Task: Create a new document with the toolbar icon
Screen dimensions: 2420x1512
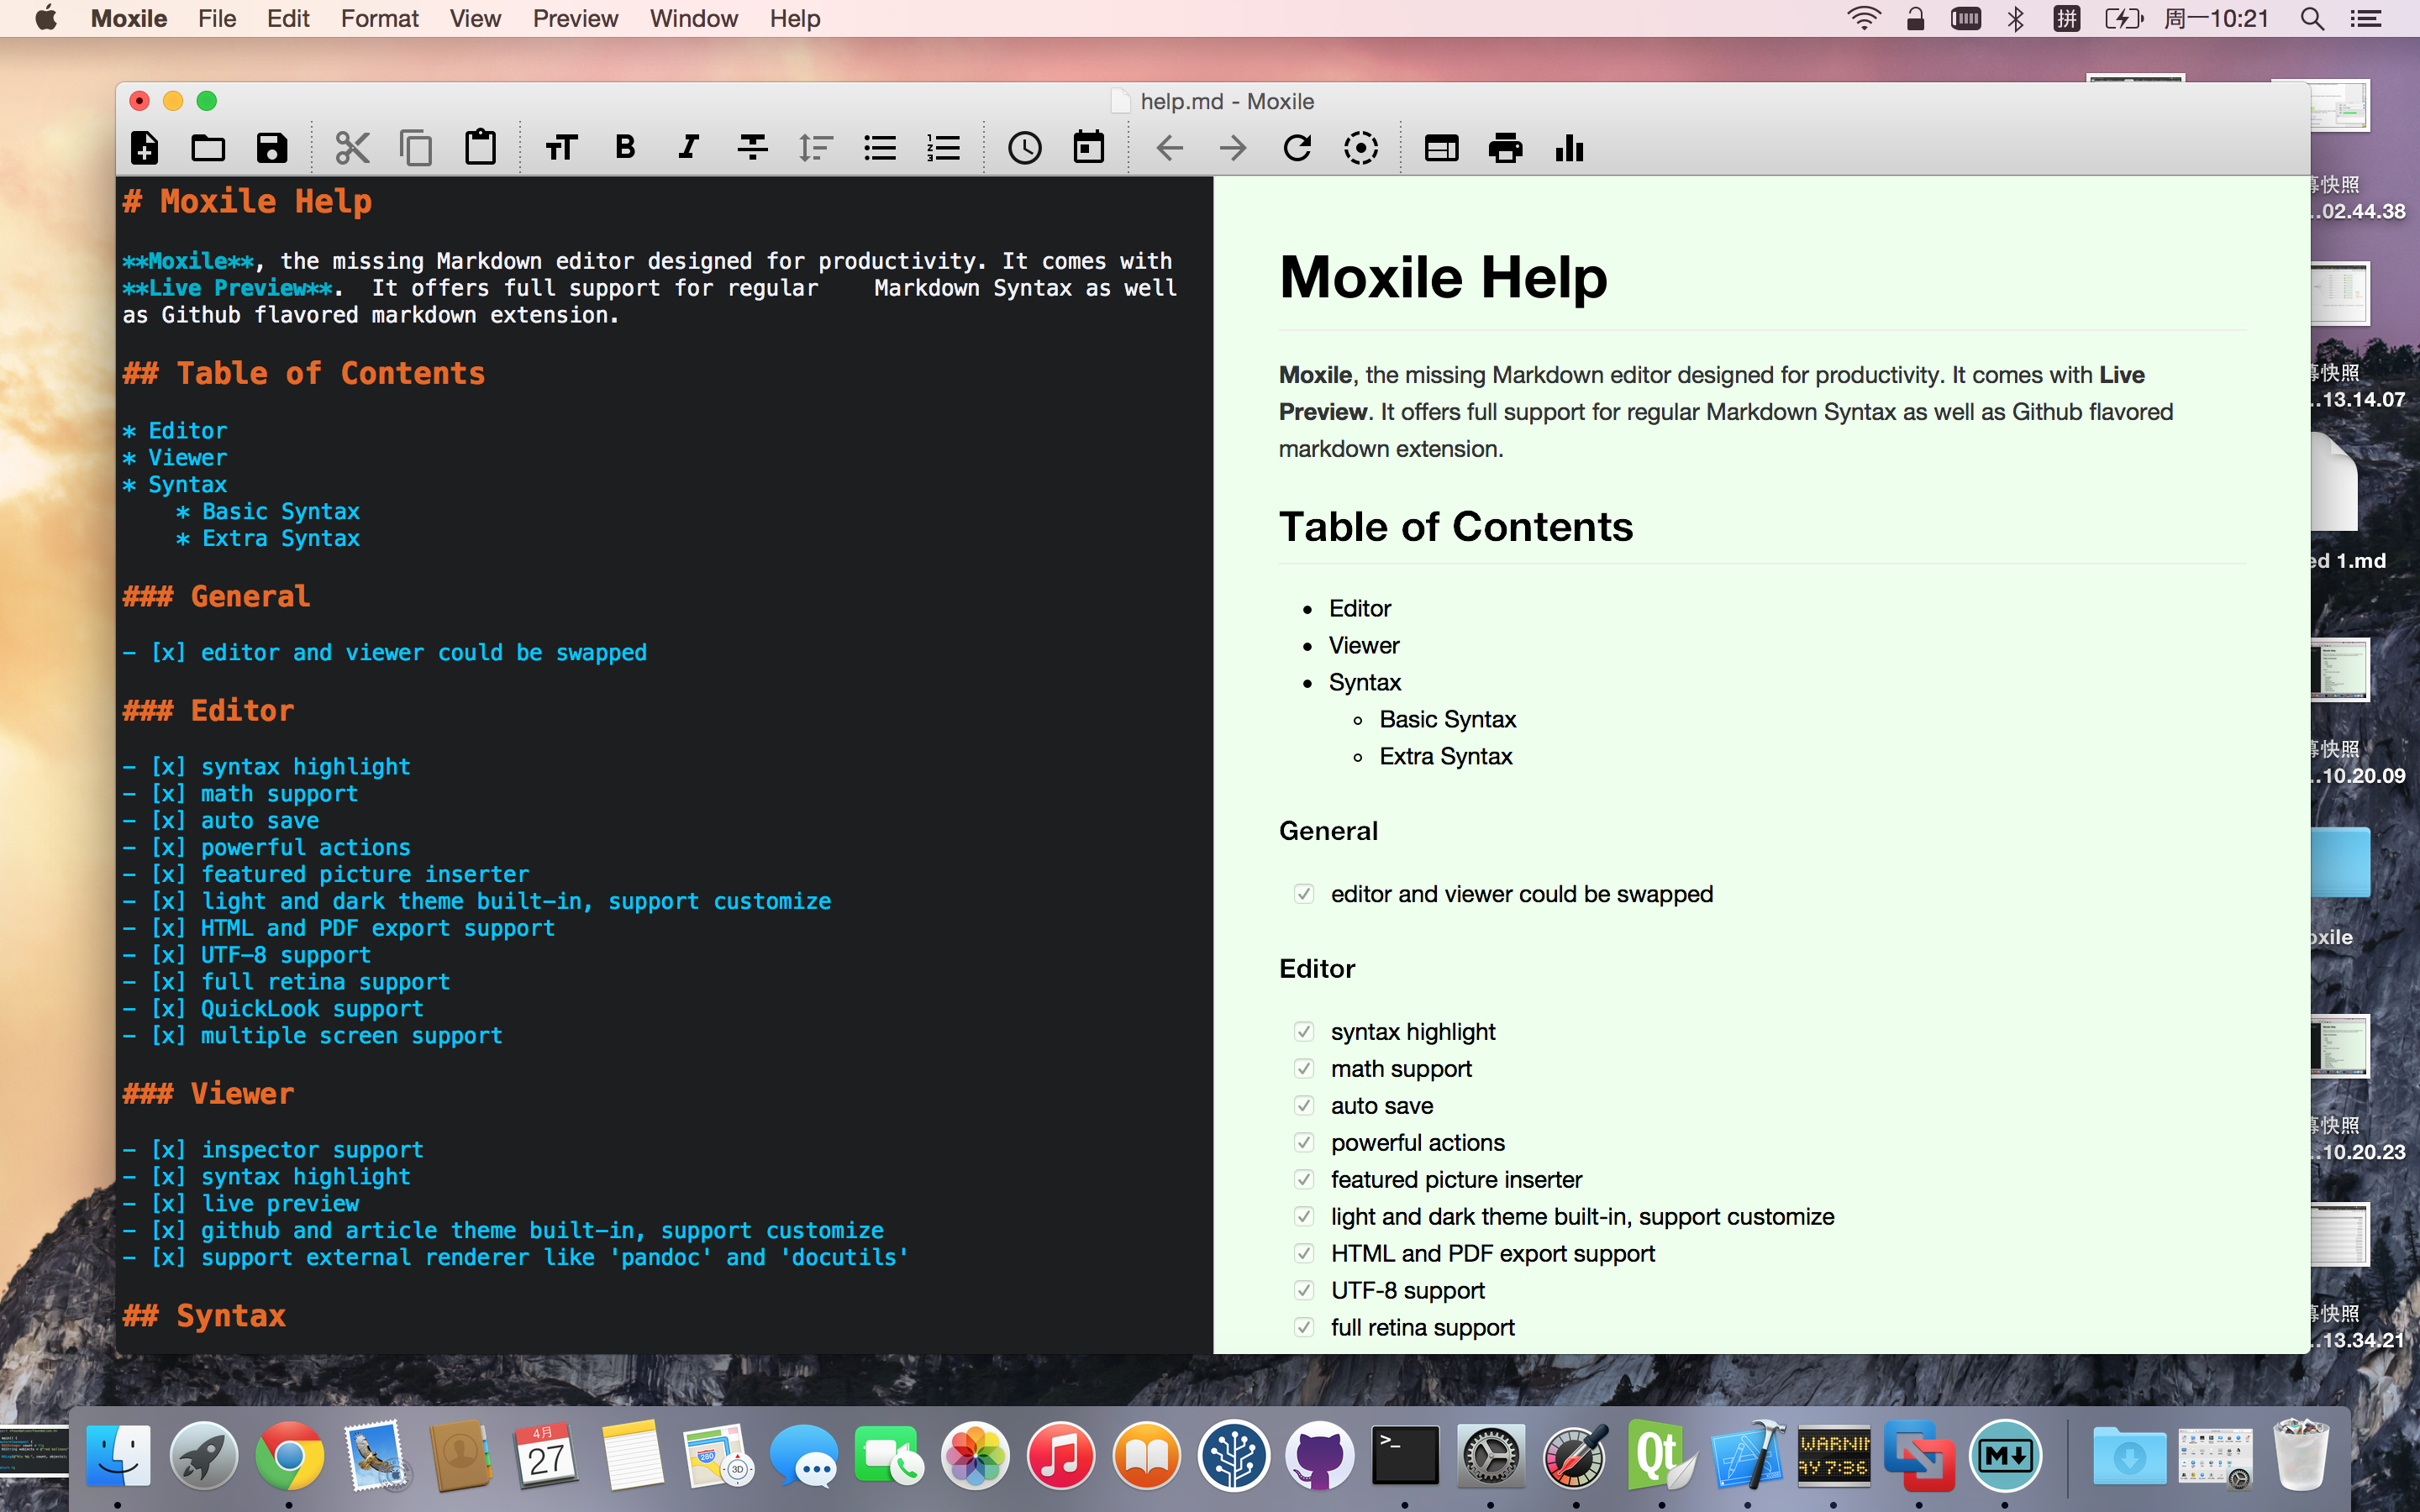Action: (145, 148)
